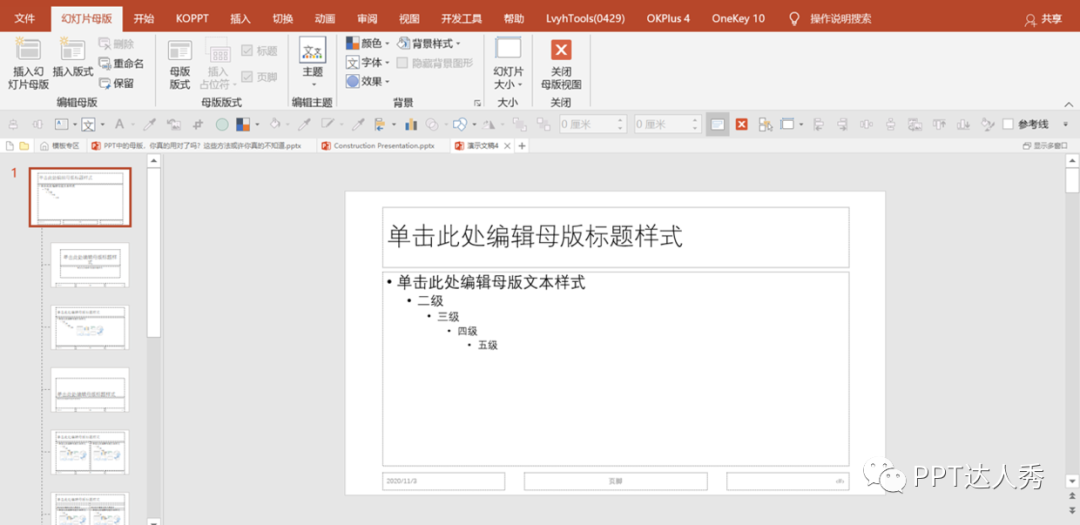The width and height of the screenshot is (1080, 525).
Task: Click the green circle shape icon in quick toolbar
Action: 222,125
